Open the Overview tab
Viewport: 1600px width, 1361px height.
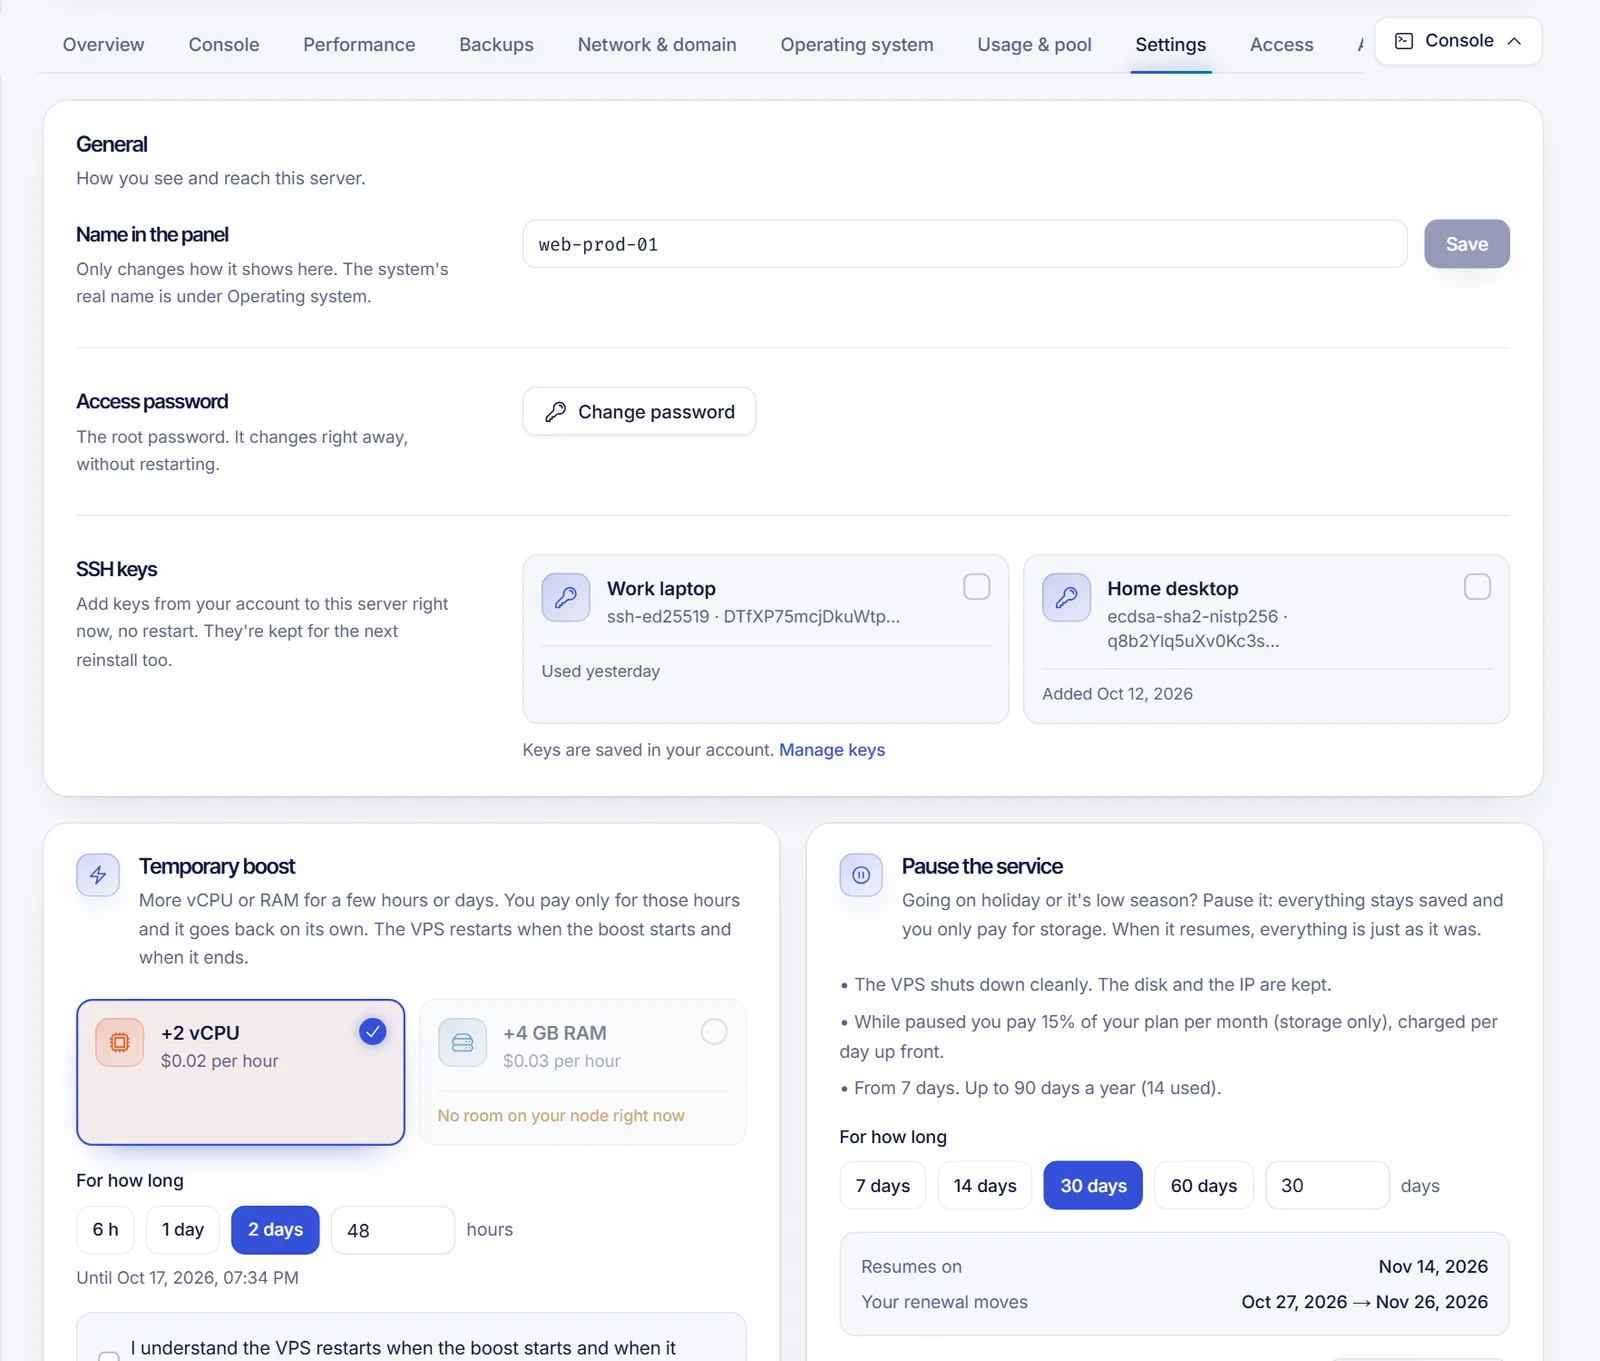pyautogui.click(x=104, y=45)
